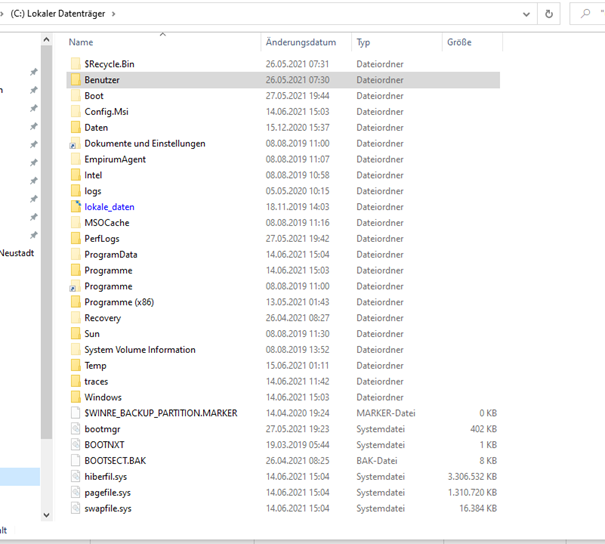Click the navigation pane scrollbar thumb
Screen dimensions: 605x544
(46, 242)
